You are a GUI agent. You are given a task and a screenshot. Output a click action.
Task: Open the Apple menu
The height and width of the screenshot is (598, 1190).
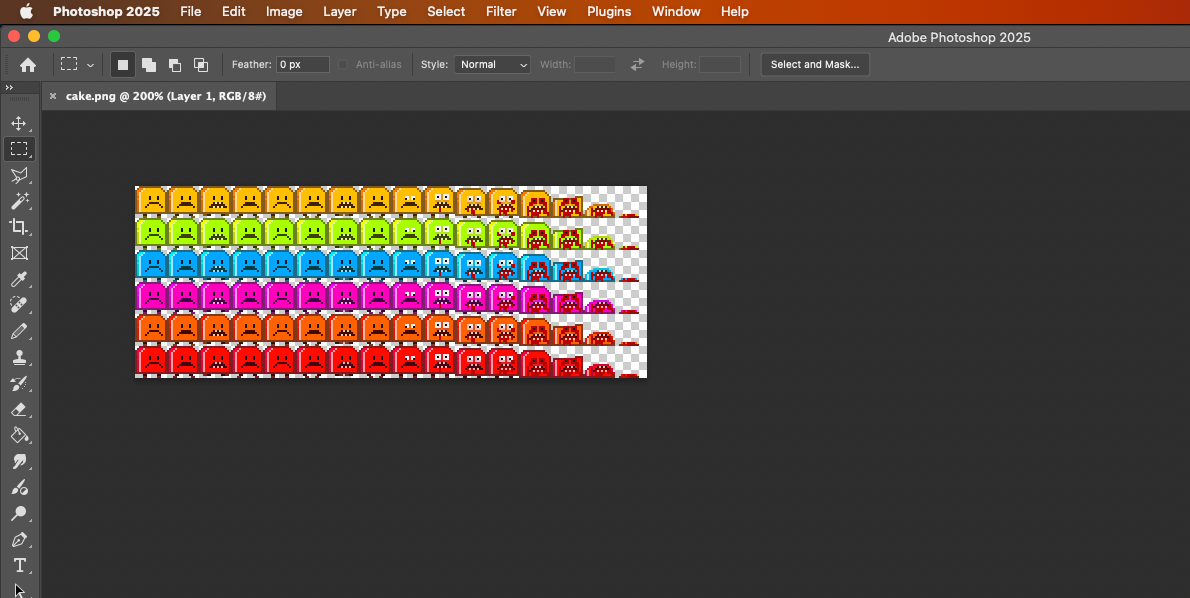coord(26,11)
